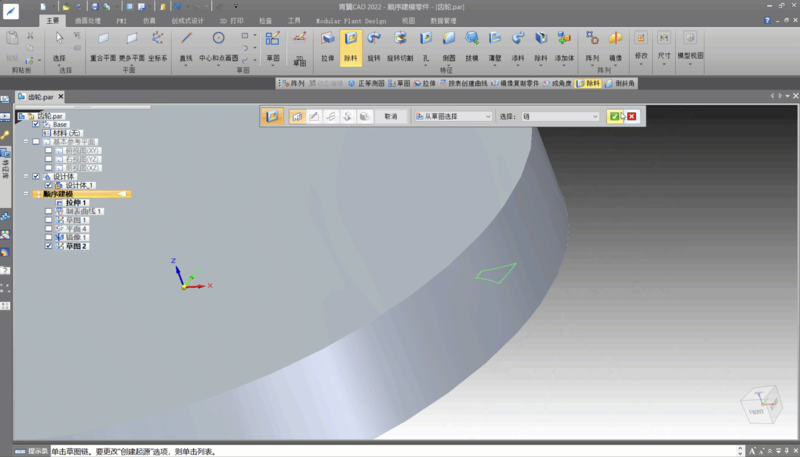Select the 倒圆 (Round) feature tool

click(x=448, y=44)
